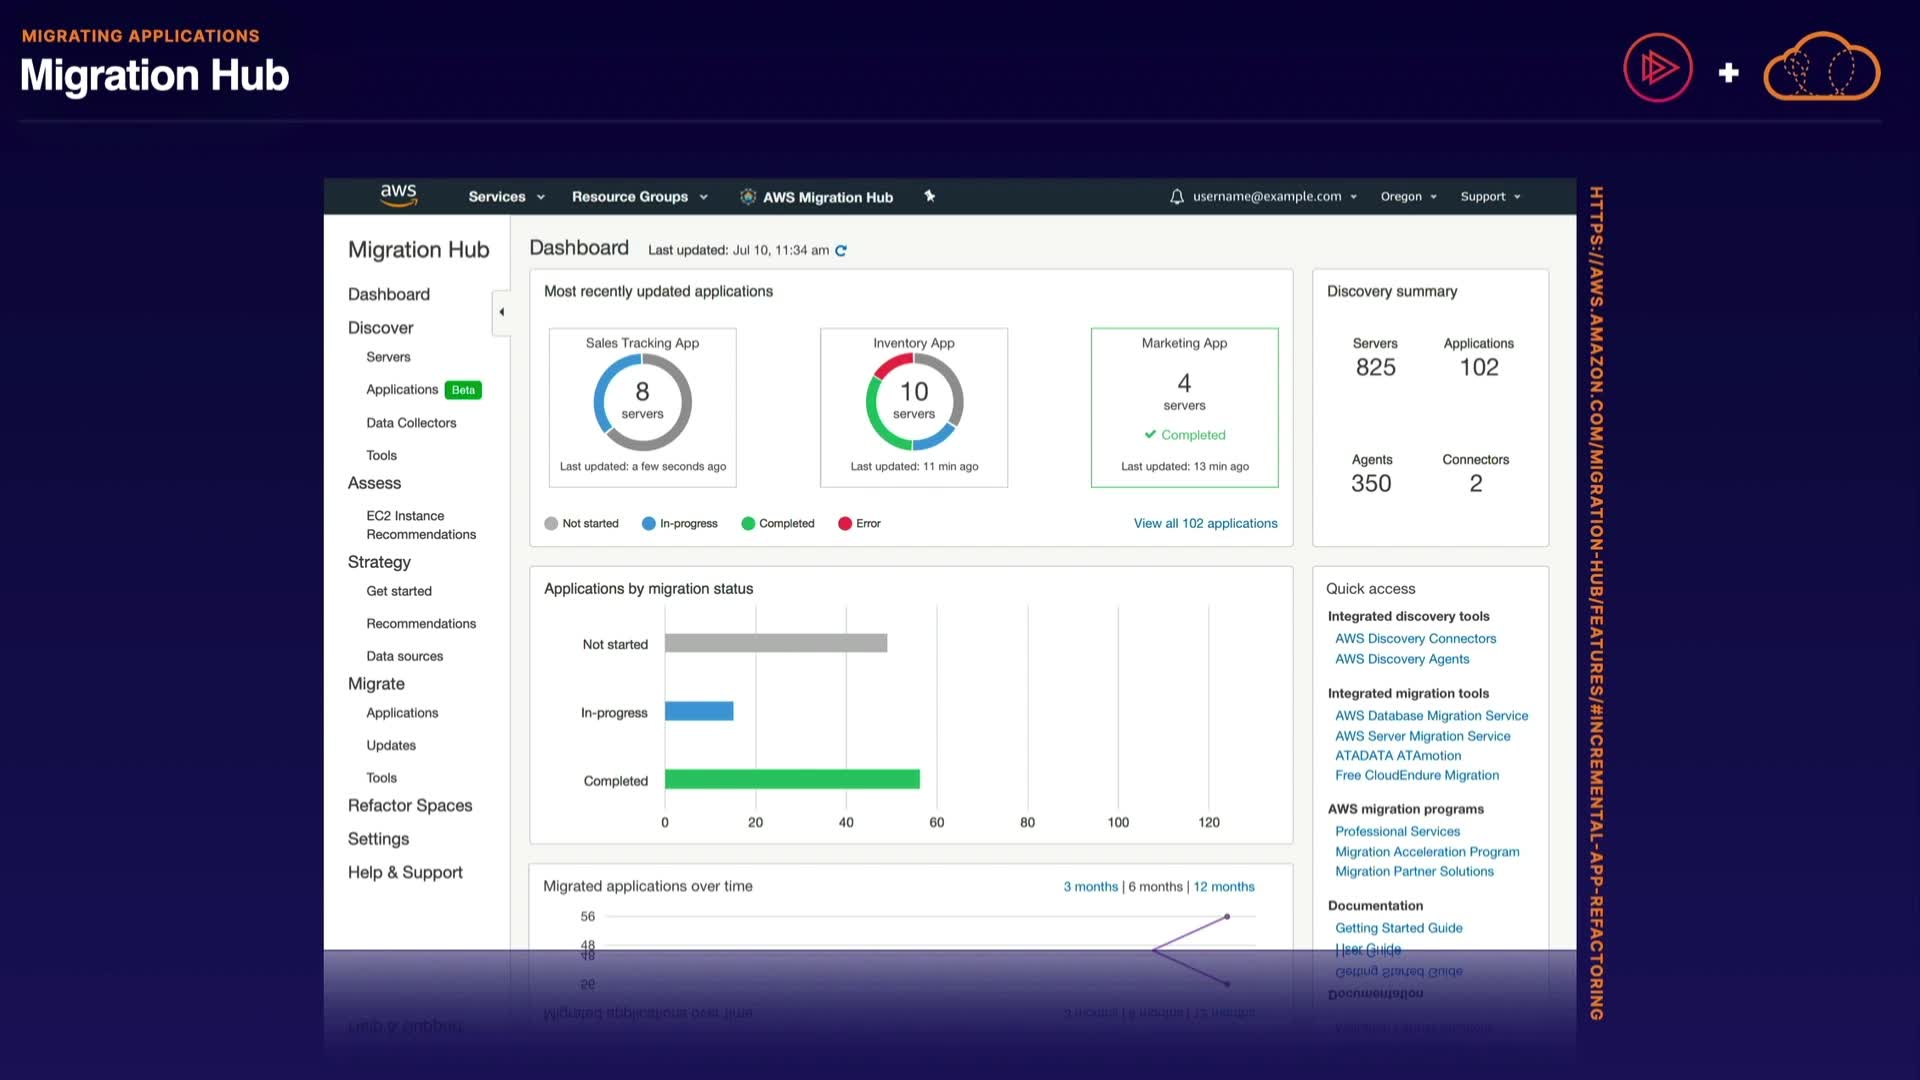Click the Pluralsight play logo icon
1920x1080 pixels.
[x=1657, y=68]
